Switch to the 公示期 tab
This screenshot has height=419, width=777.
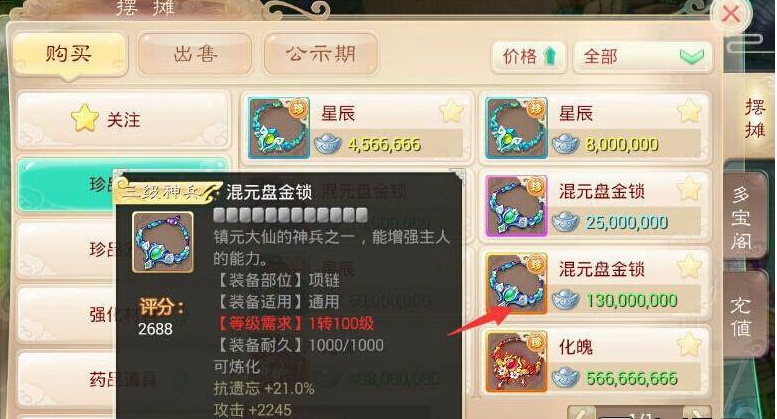point(321,54)
